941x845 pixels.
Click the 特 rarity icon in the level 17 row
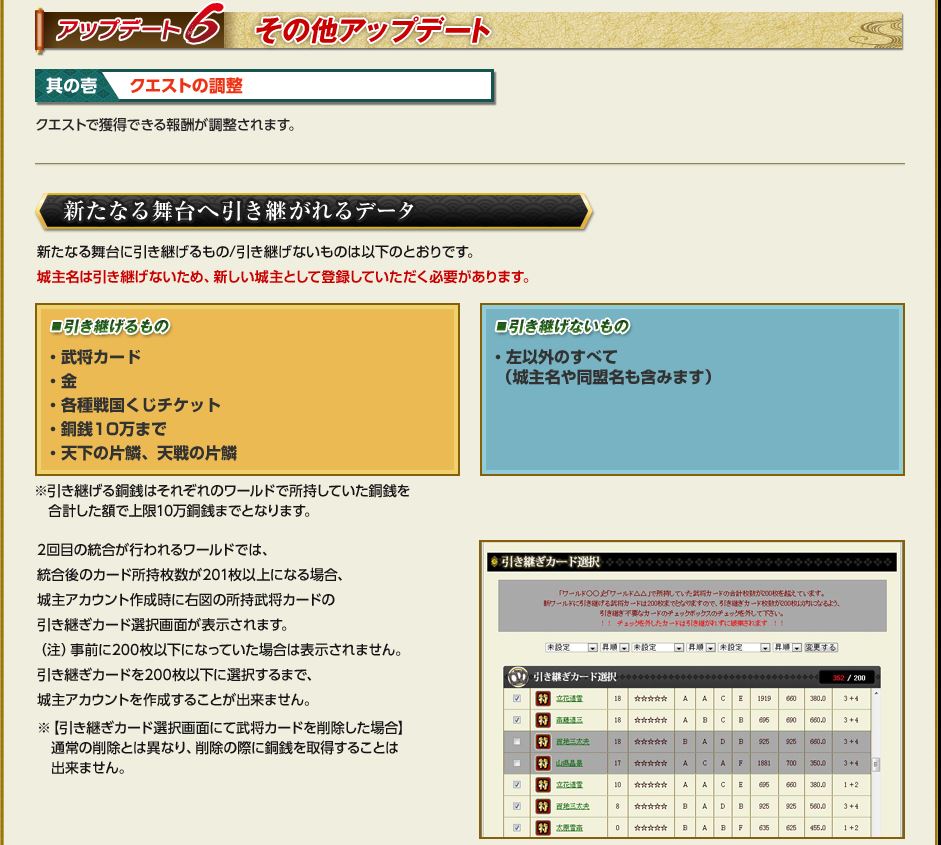click(x=543, y=763)
